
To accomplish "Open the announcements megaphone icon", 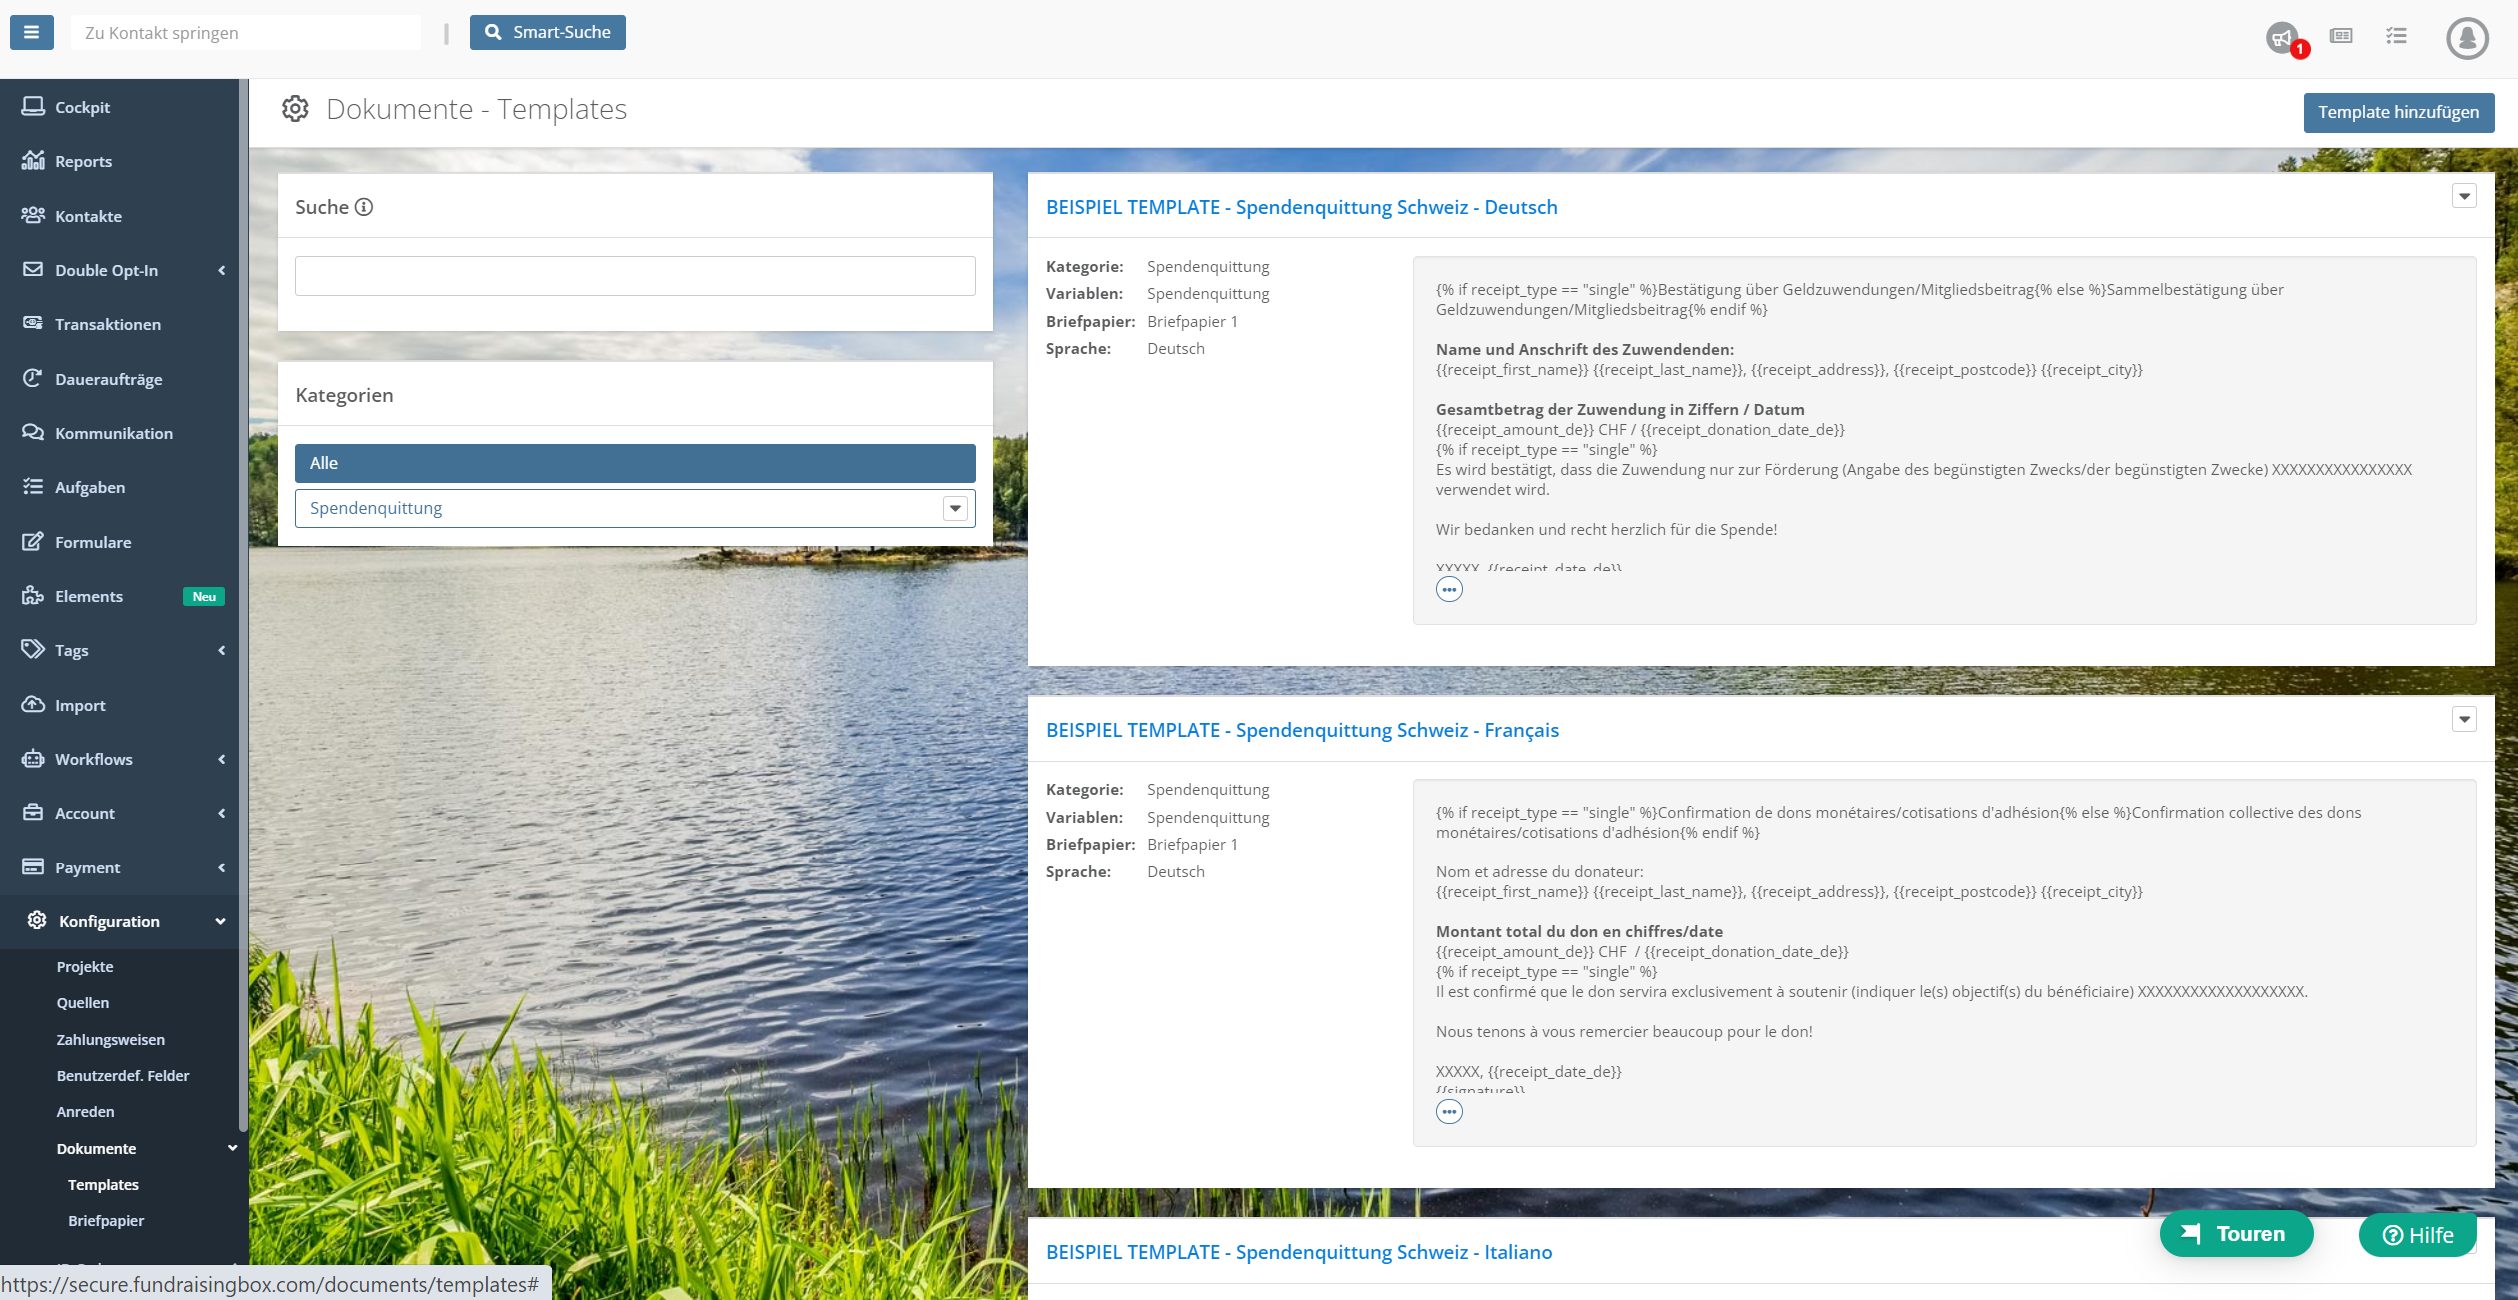I will (2282, 38).
